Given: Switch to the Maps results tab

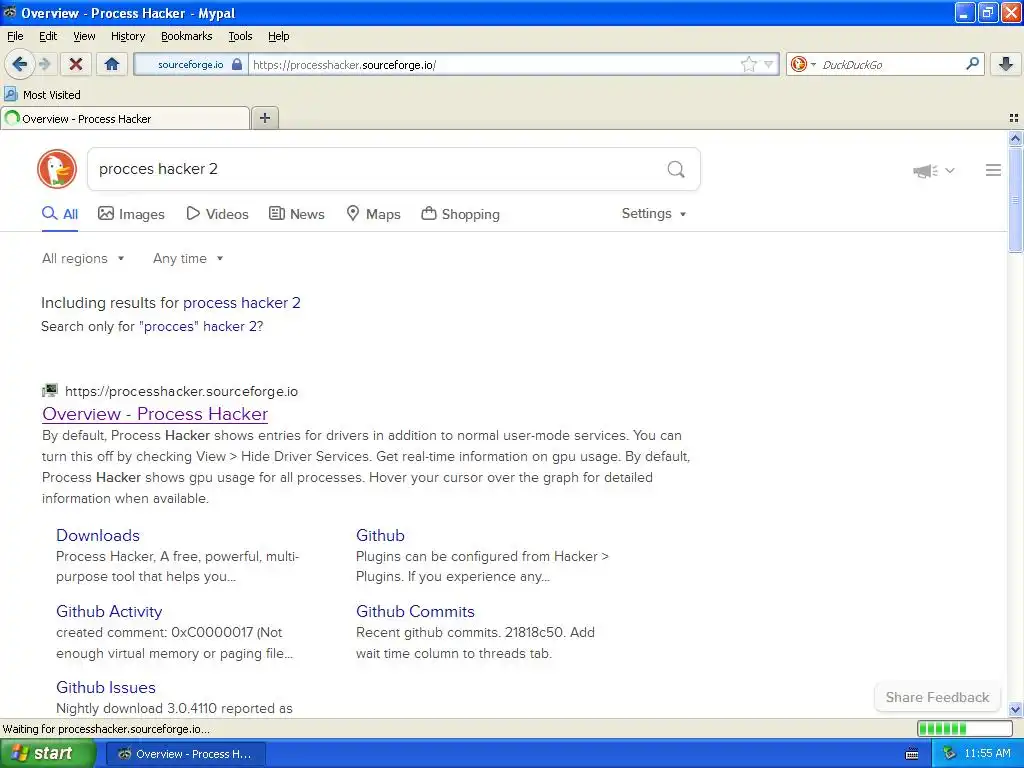Looking at the screenshot, I should 373,214.
